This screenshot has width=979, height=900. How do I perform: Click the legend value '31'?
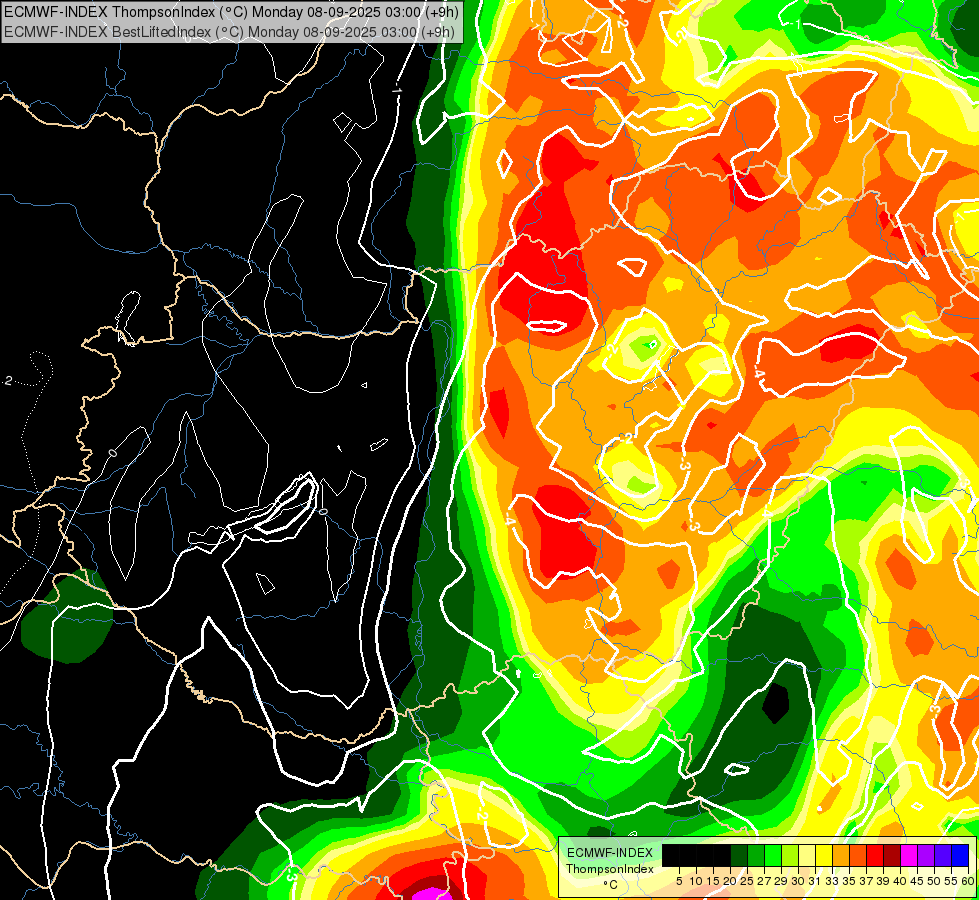[x=815, y=881]
